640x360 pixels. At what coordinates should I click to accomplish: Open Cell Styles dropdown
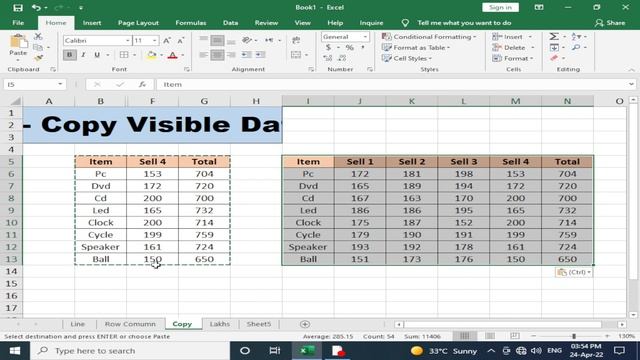(407, 58)
